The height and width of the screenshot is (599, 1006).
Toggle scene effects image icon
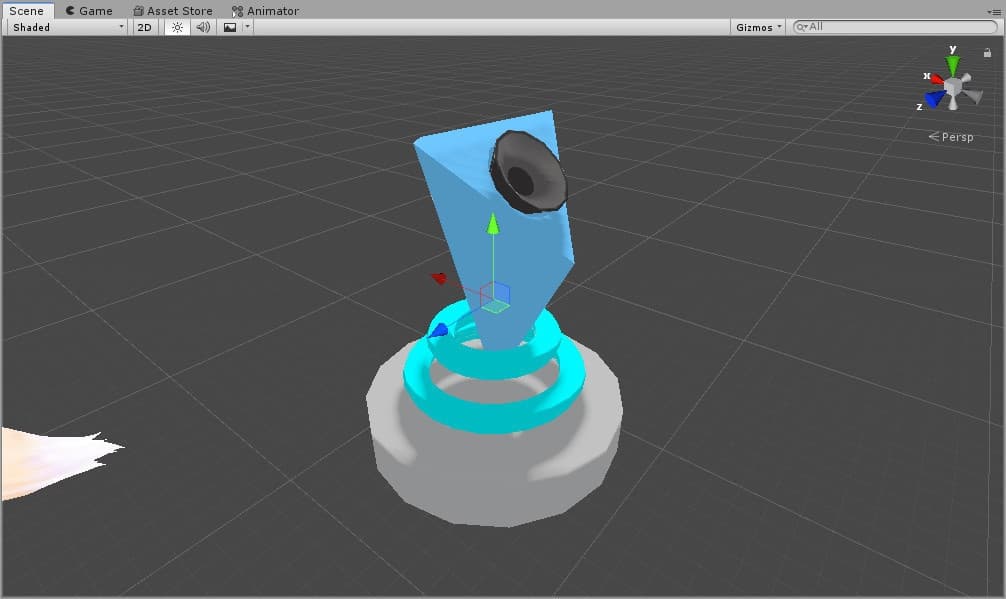click(x=230, y=27)
